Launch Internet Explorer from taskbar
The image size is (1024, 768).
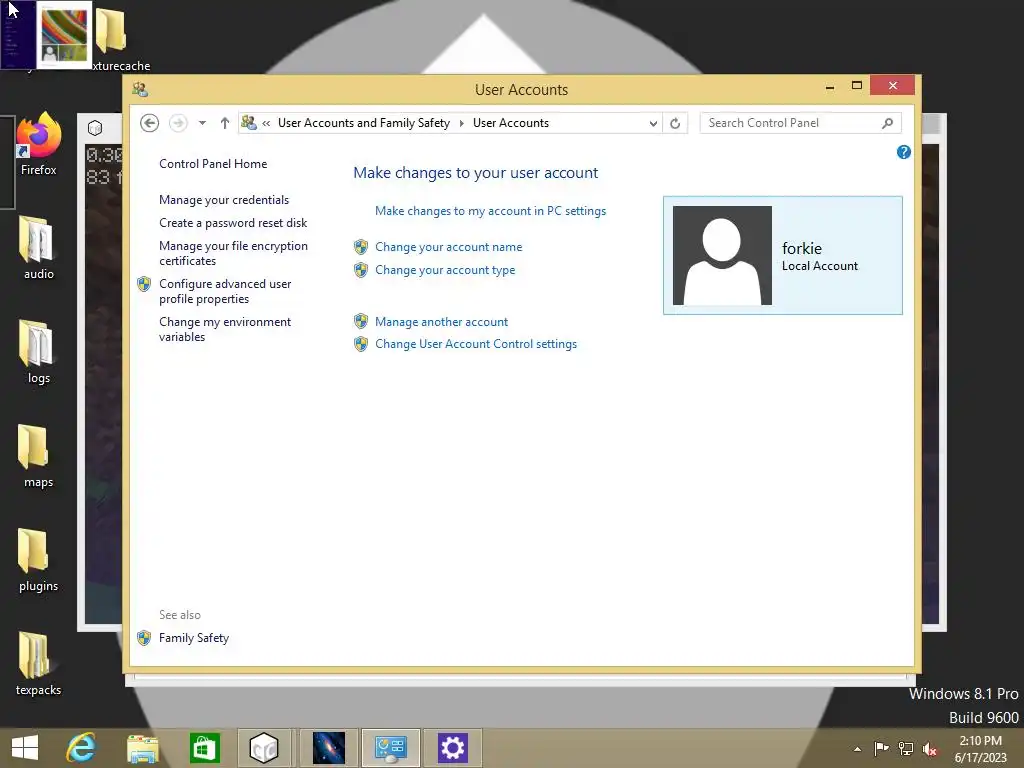81,748
